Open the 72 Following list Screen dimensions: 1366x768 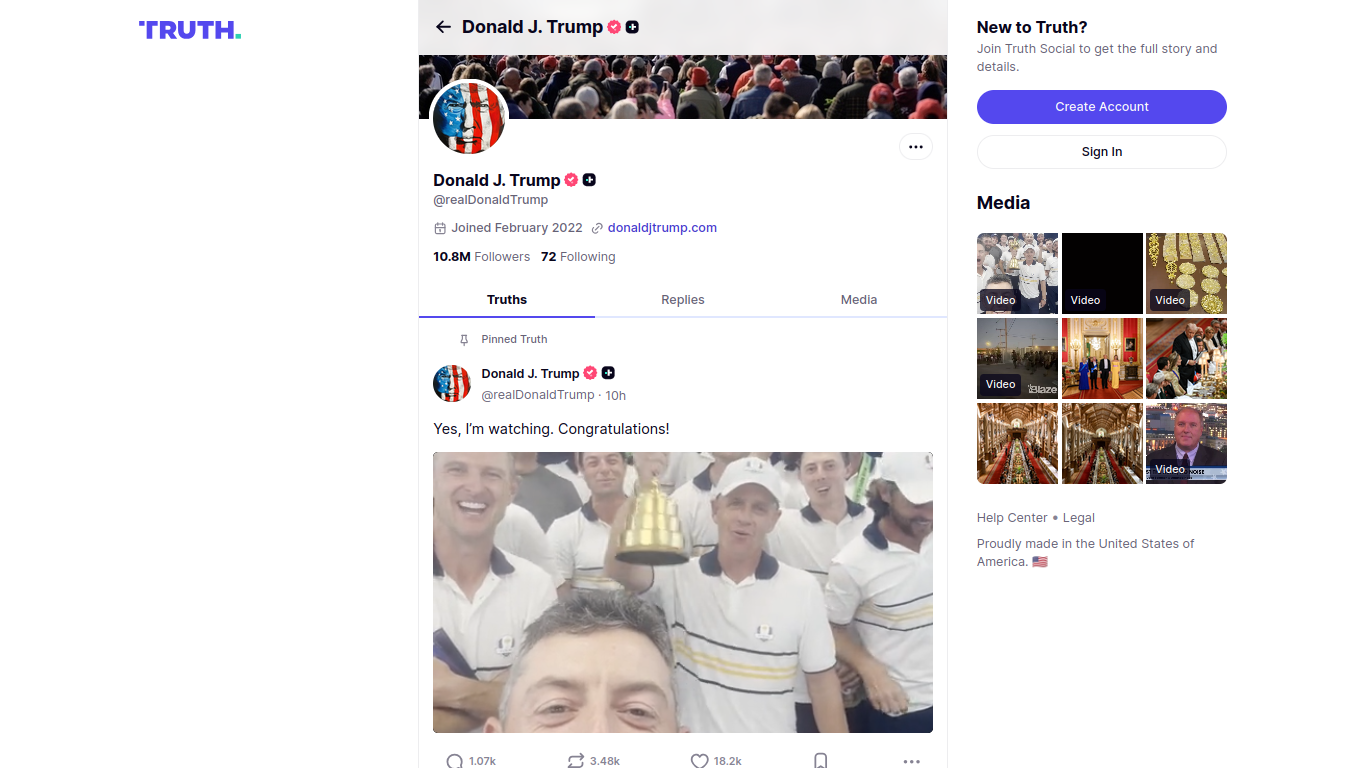tap(578, 257)
